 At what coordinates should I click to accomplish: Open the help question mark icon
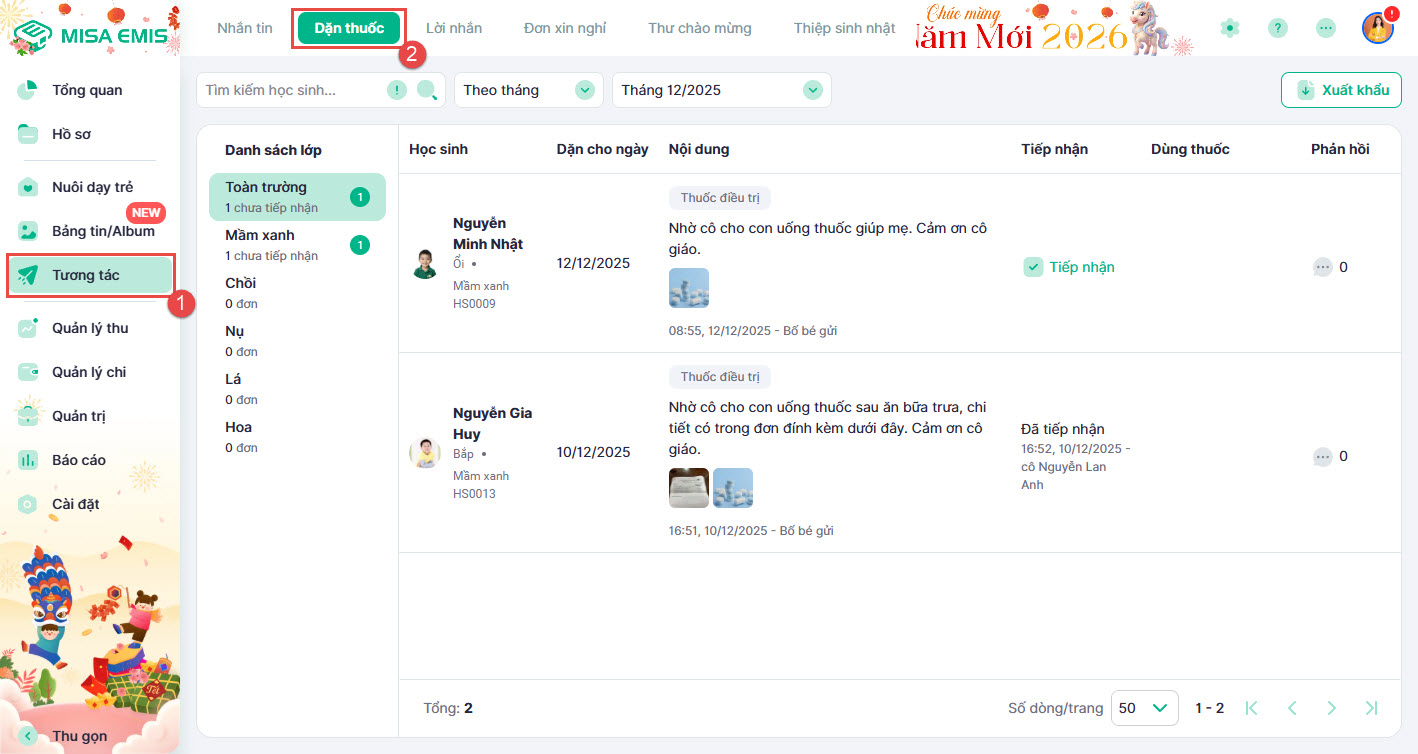[1277, 28]
